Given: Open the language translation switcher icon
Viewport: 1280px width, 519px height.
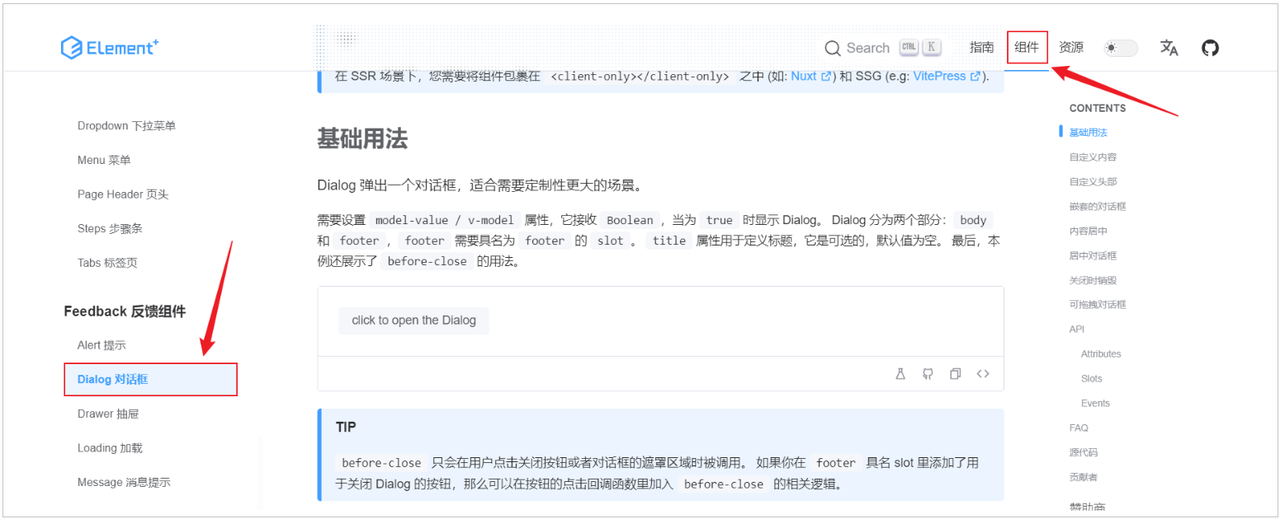Looking at the screenshot, I should tap(1168, 48).
